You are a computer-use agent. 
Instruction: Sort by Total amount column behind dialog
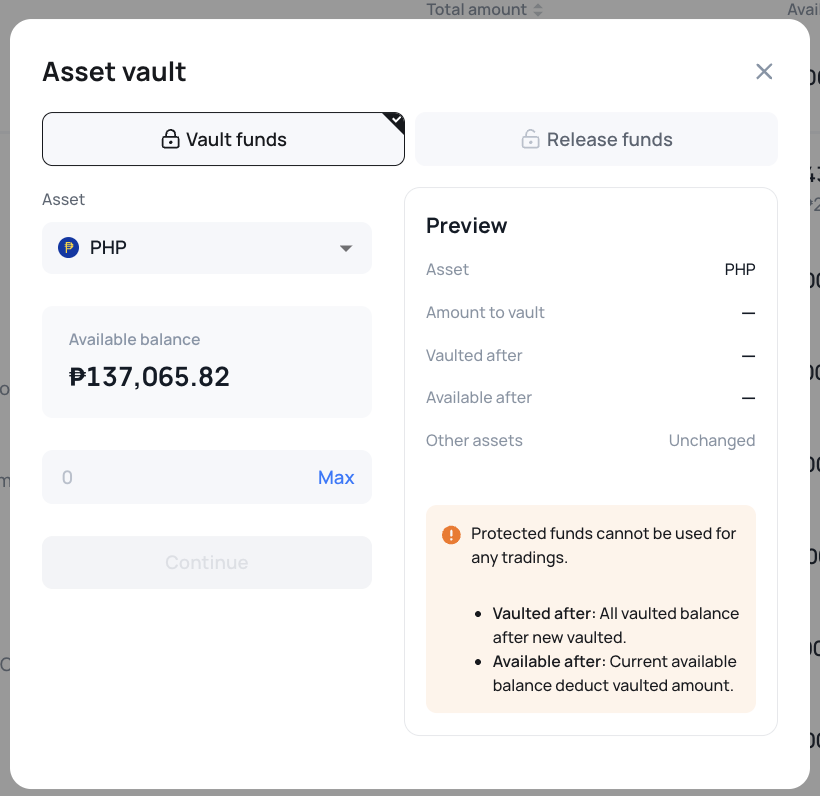484,9
